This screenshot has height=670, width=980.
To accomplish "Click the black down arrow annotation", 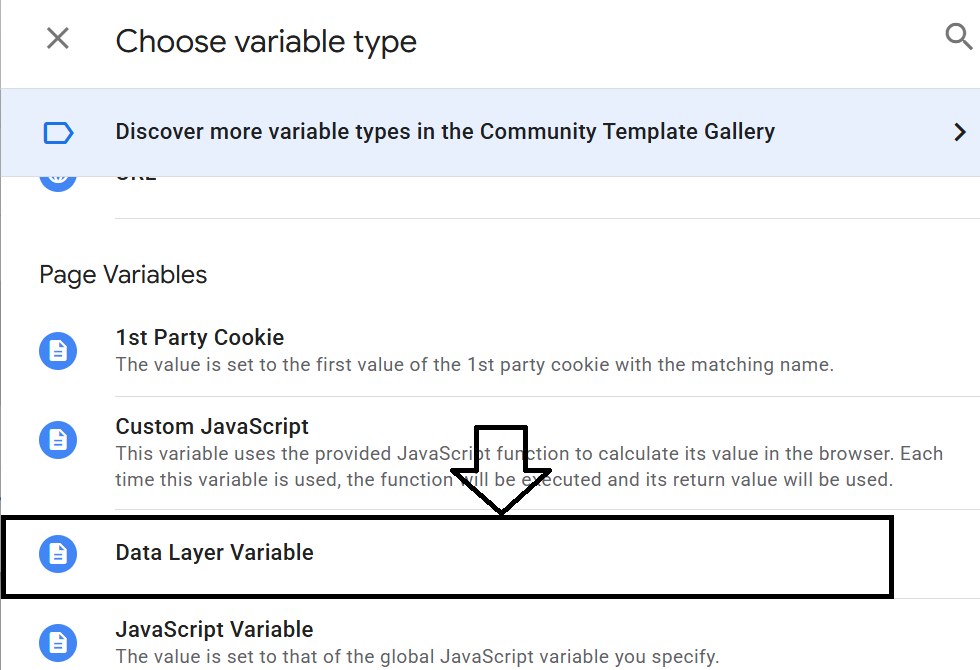I will click(x=501, y=470).
